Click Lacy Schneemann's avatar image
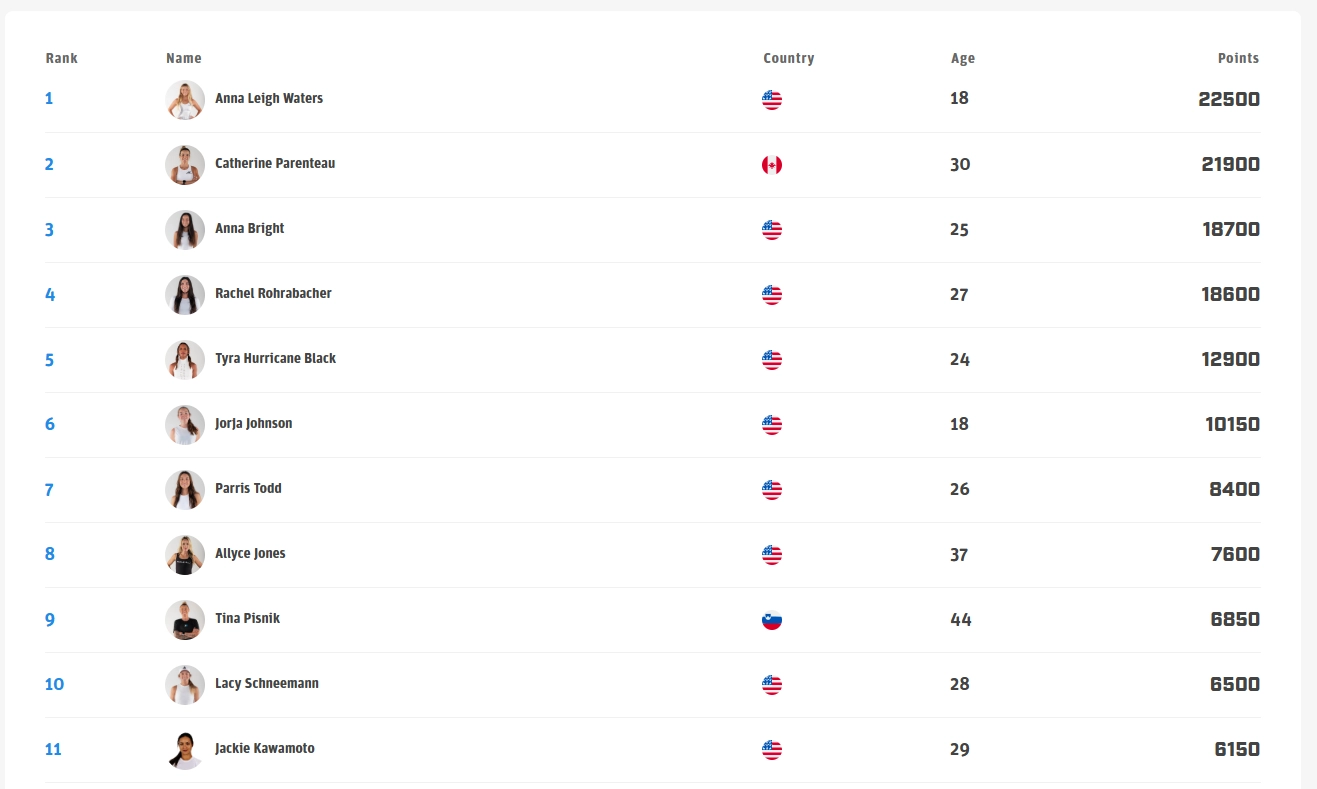This screenshot has height=789, width=1317. pos(185,685)
